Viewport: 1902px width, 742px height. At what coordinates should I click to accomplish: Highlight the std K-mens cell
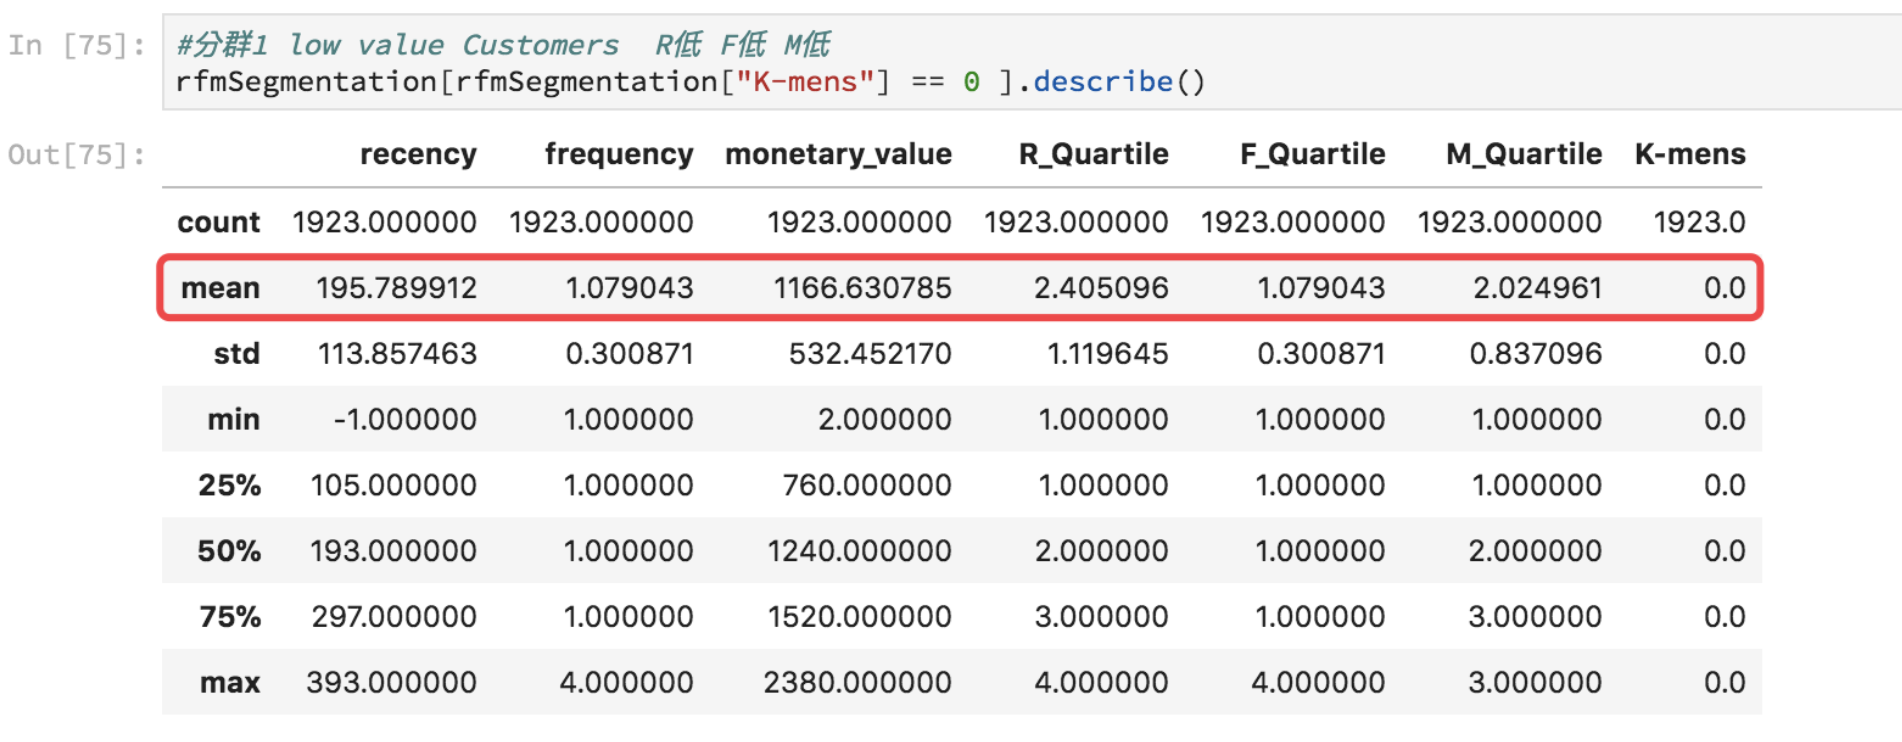pyautogui.click(x=1725, y=354)
